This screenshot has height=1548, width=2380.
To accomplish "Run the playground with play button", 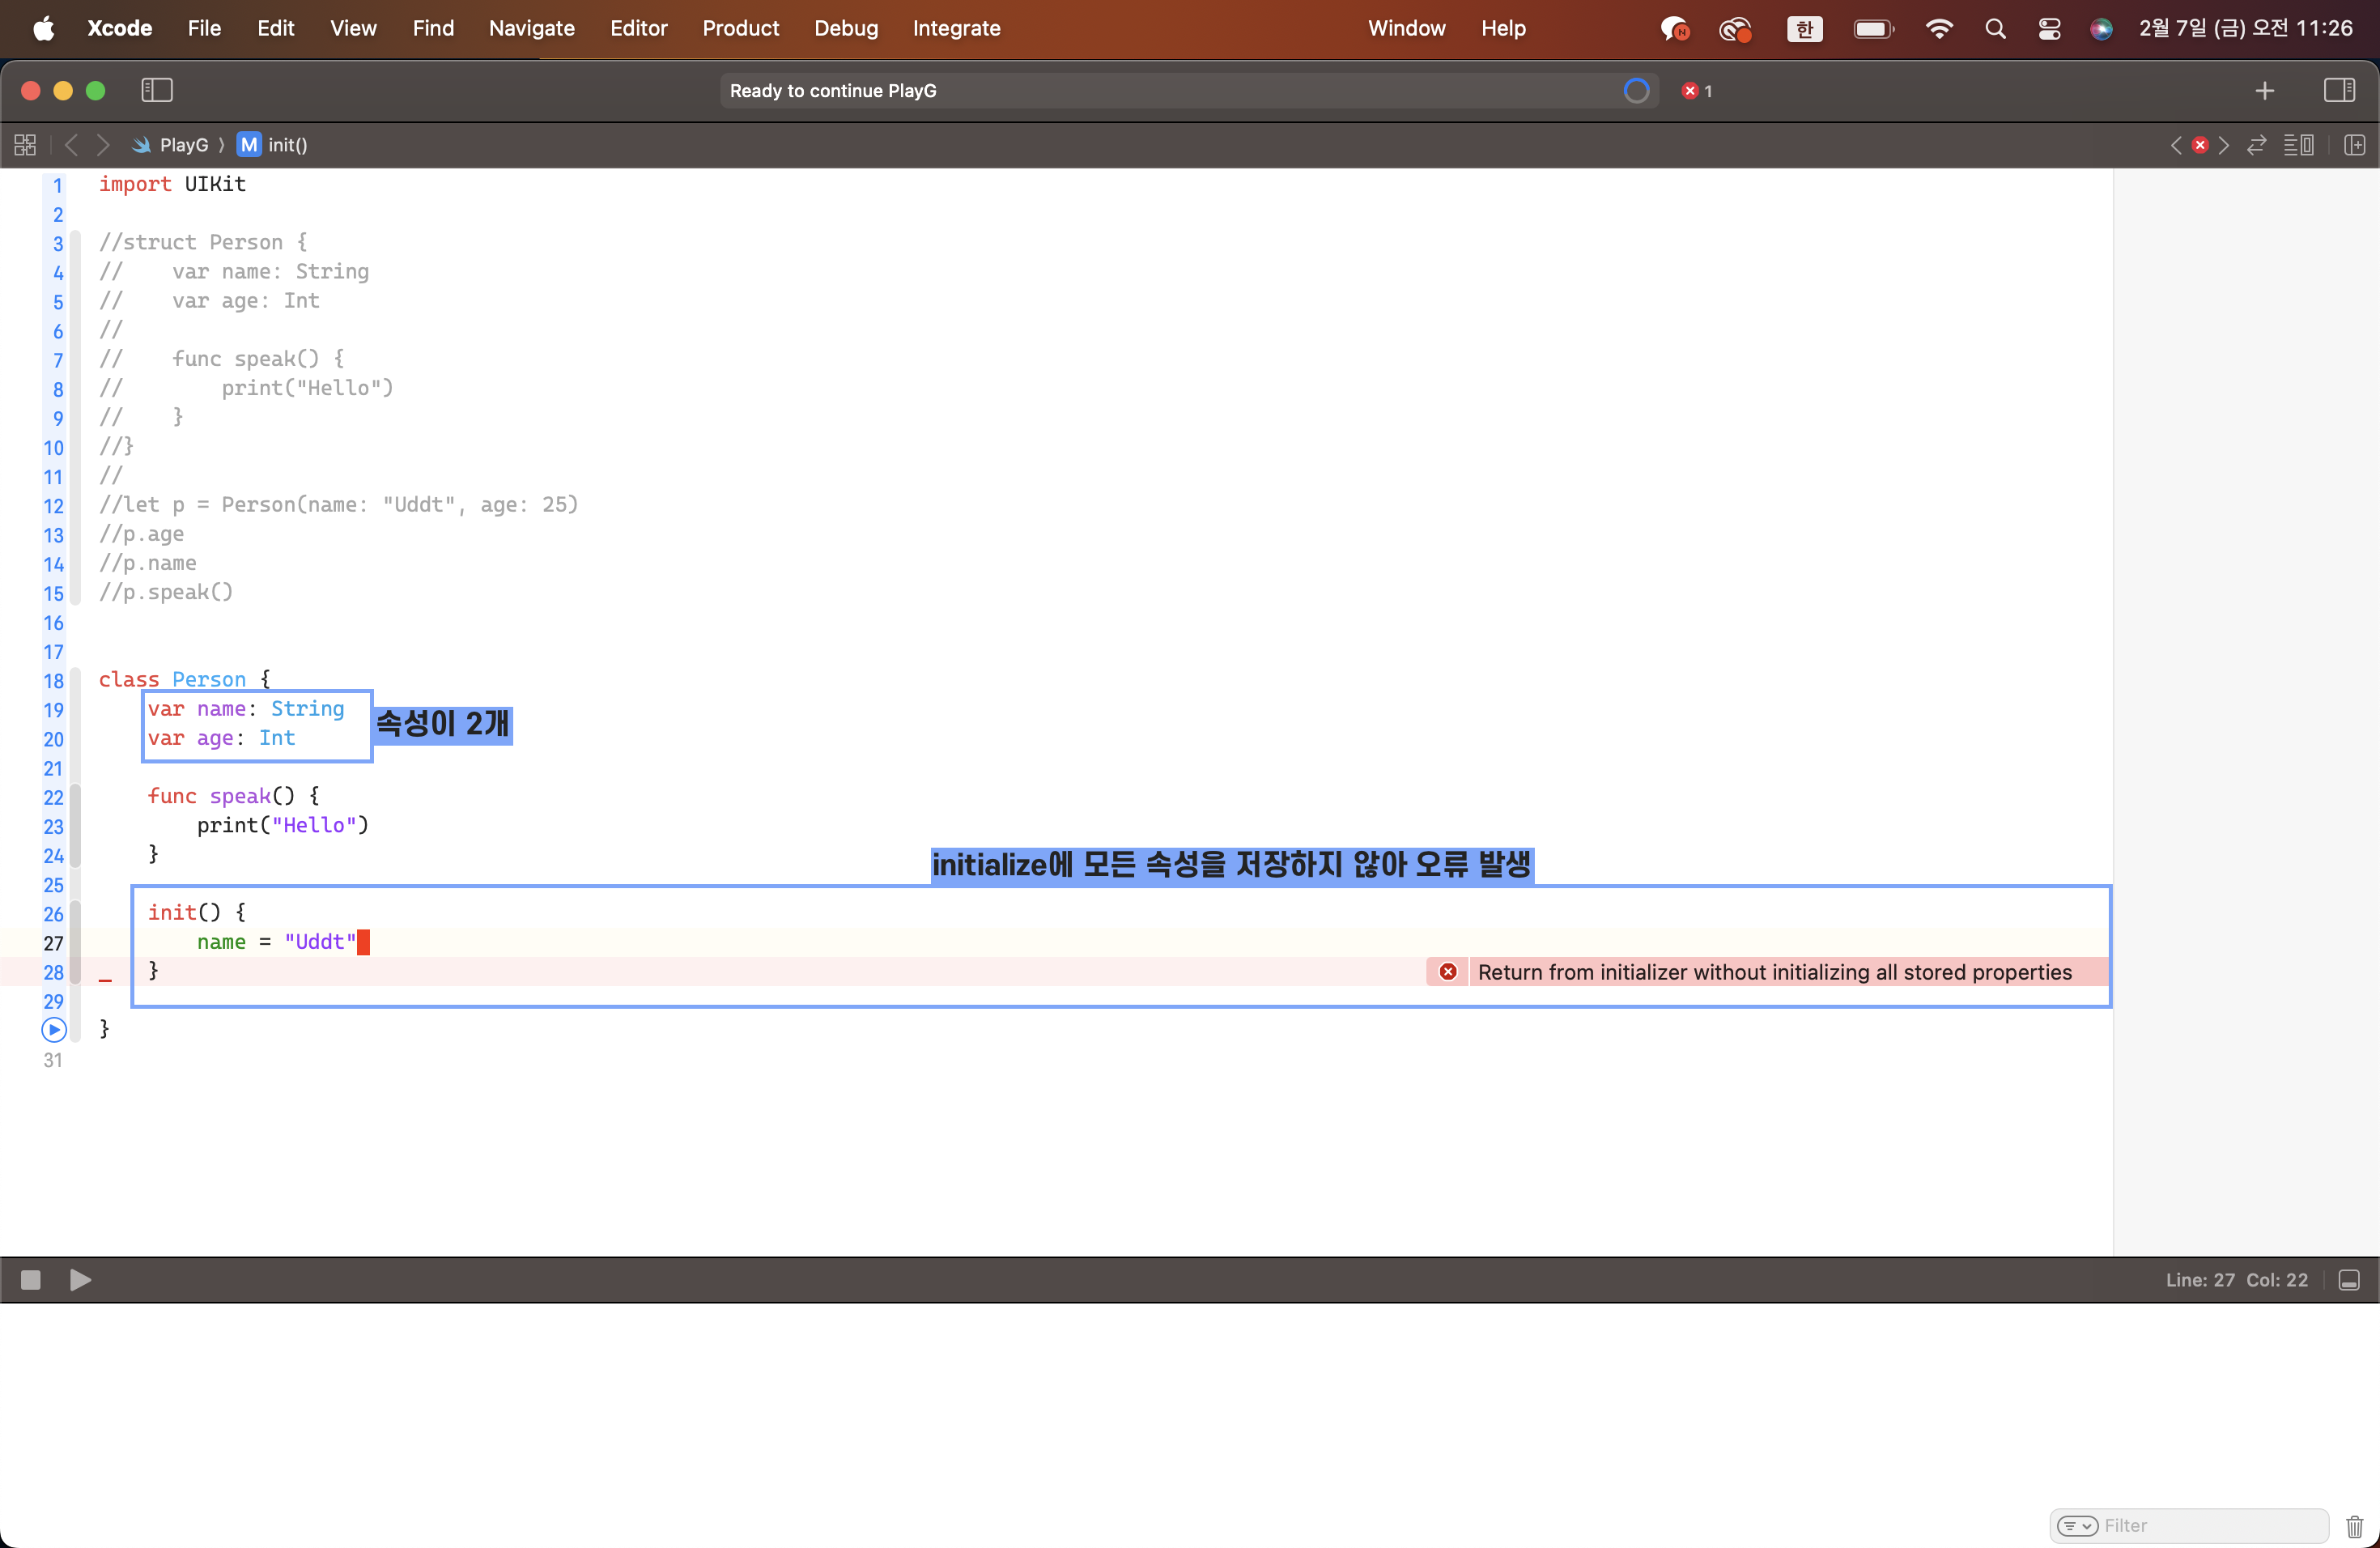I will click(80, 1280).
